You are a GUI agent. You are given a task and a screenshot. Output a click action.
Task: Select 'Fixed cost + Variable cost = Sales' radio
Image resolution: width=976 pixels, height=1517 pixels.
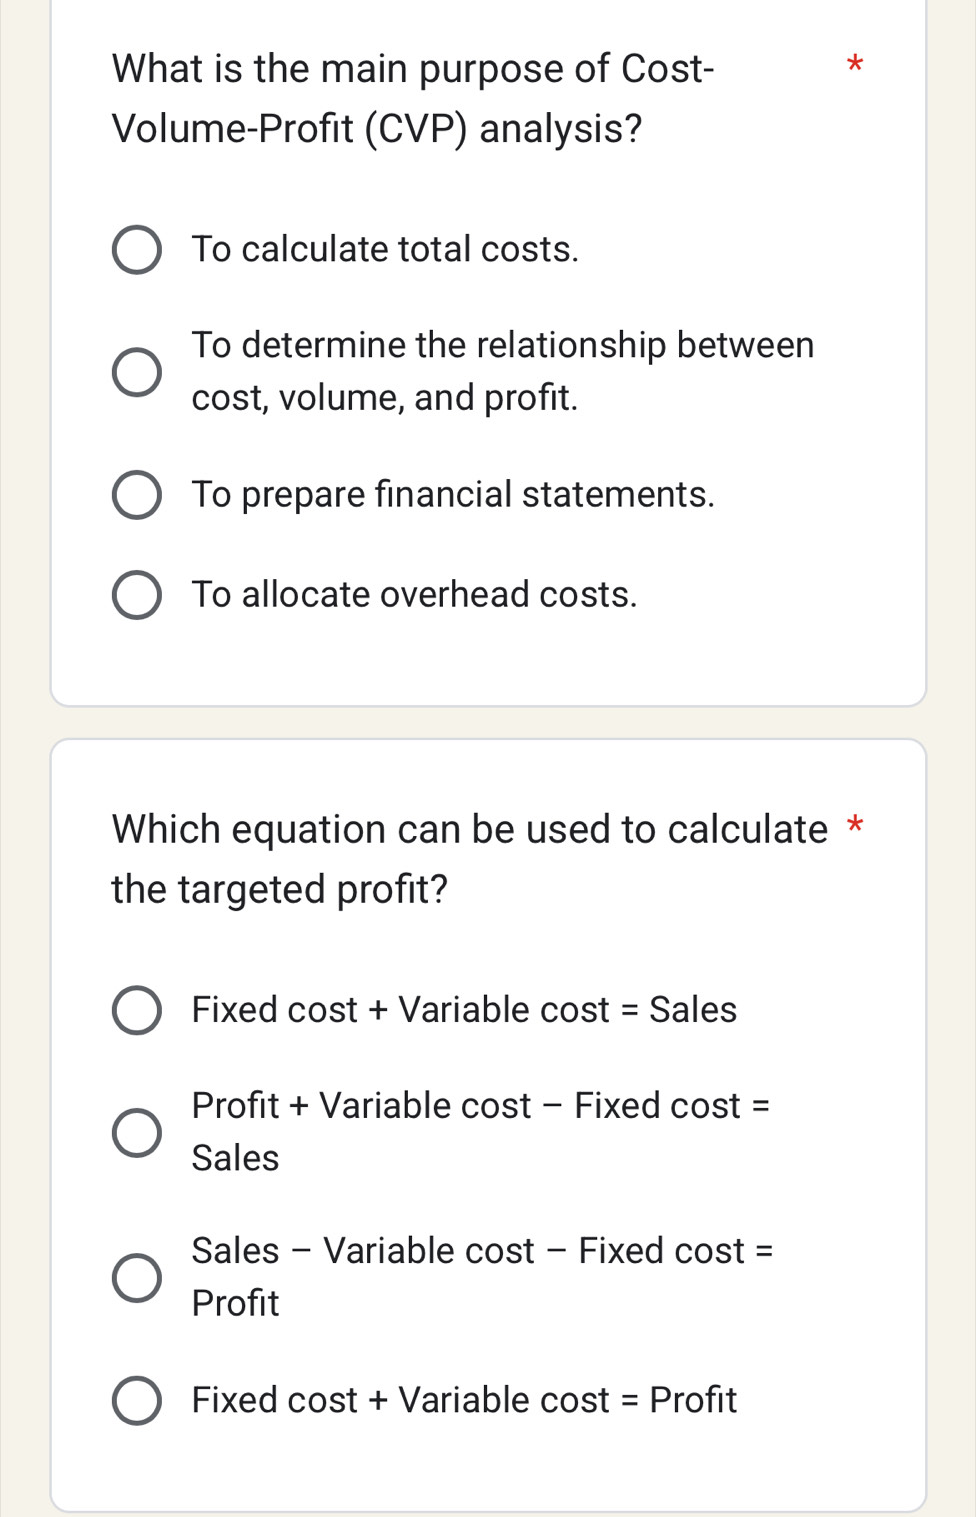coord(136,1010)
